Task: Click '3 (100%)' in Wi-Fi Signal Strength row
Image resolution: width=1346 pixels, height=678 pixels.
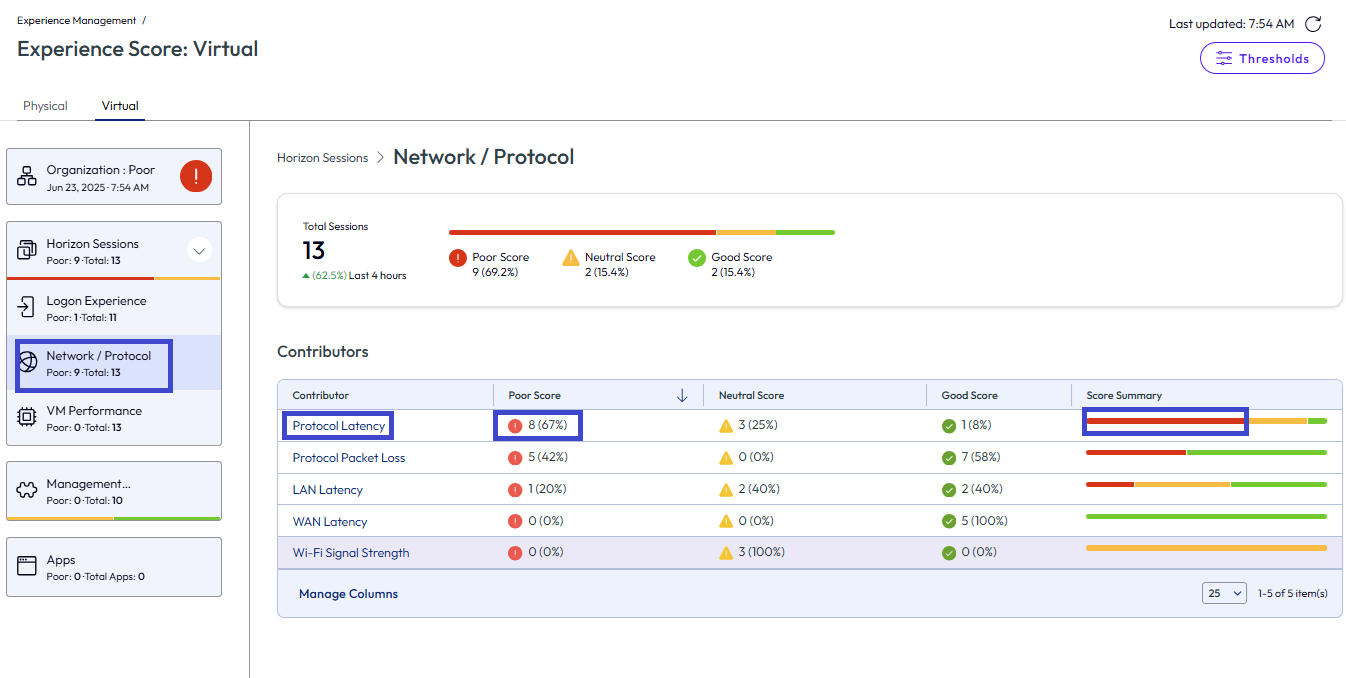Action: coord(762,553)
